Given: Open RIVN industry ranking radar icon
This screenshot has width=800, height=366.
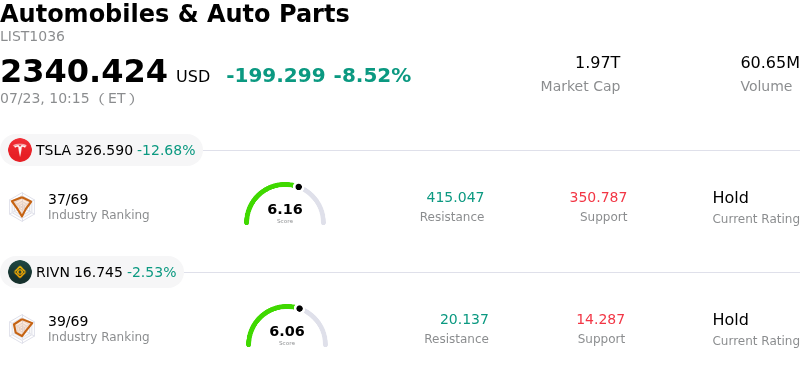Looking at the screenshot, I should 22,329.
